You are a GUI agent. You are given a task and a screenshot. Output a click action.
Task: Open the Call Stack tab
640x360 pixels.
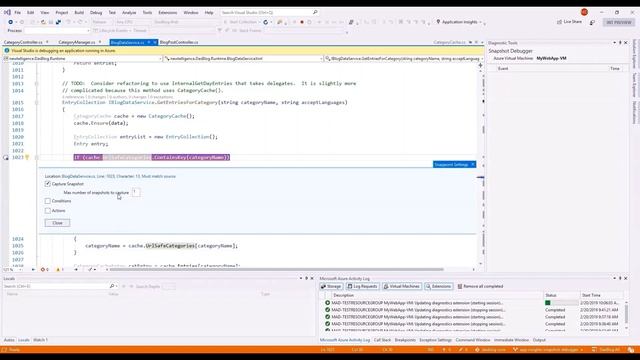point(382,340)
